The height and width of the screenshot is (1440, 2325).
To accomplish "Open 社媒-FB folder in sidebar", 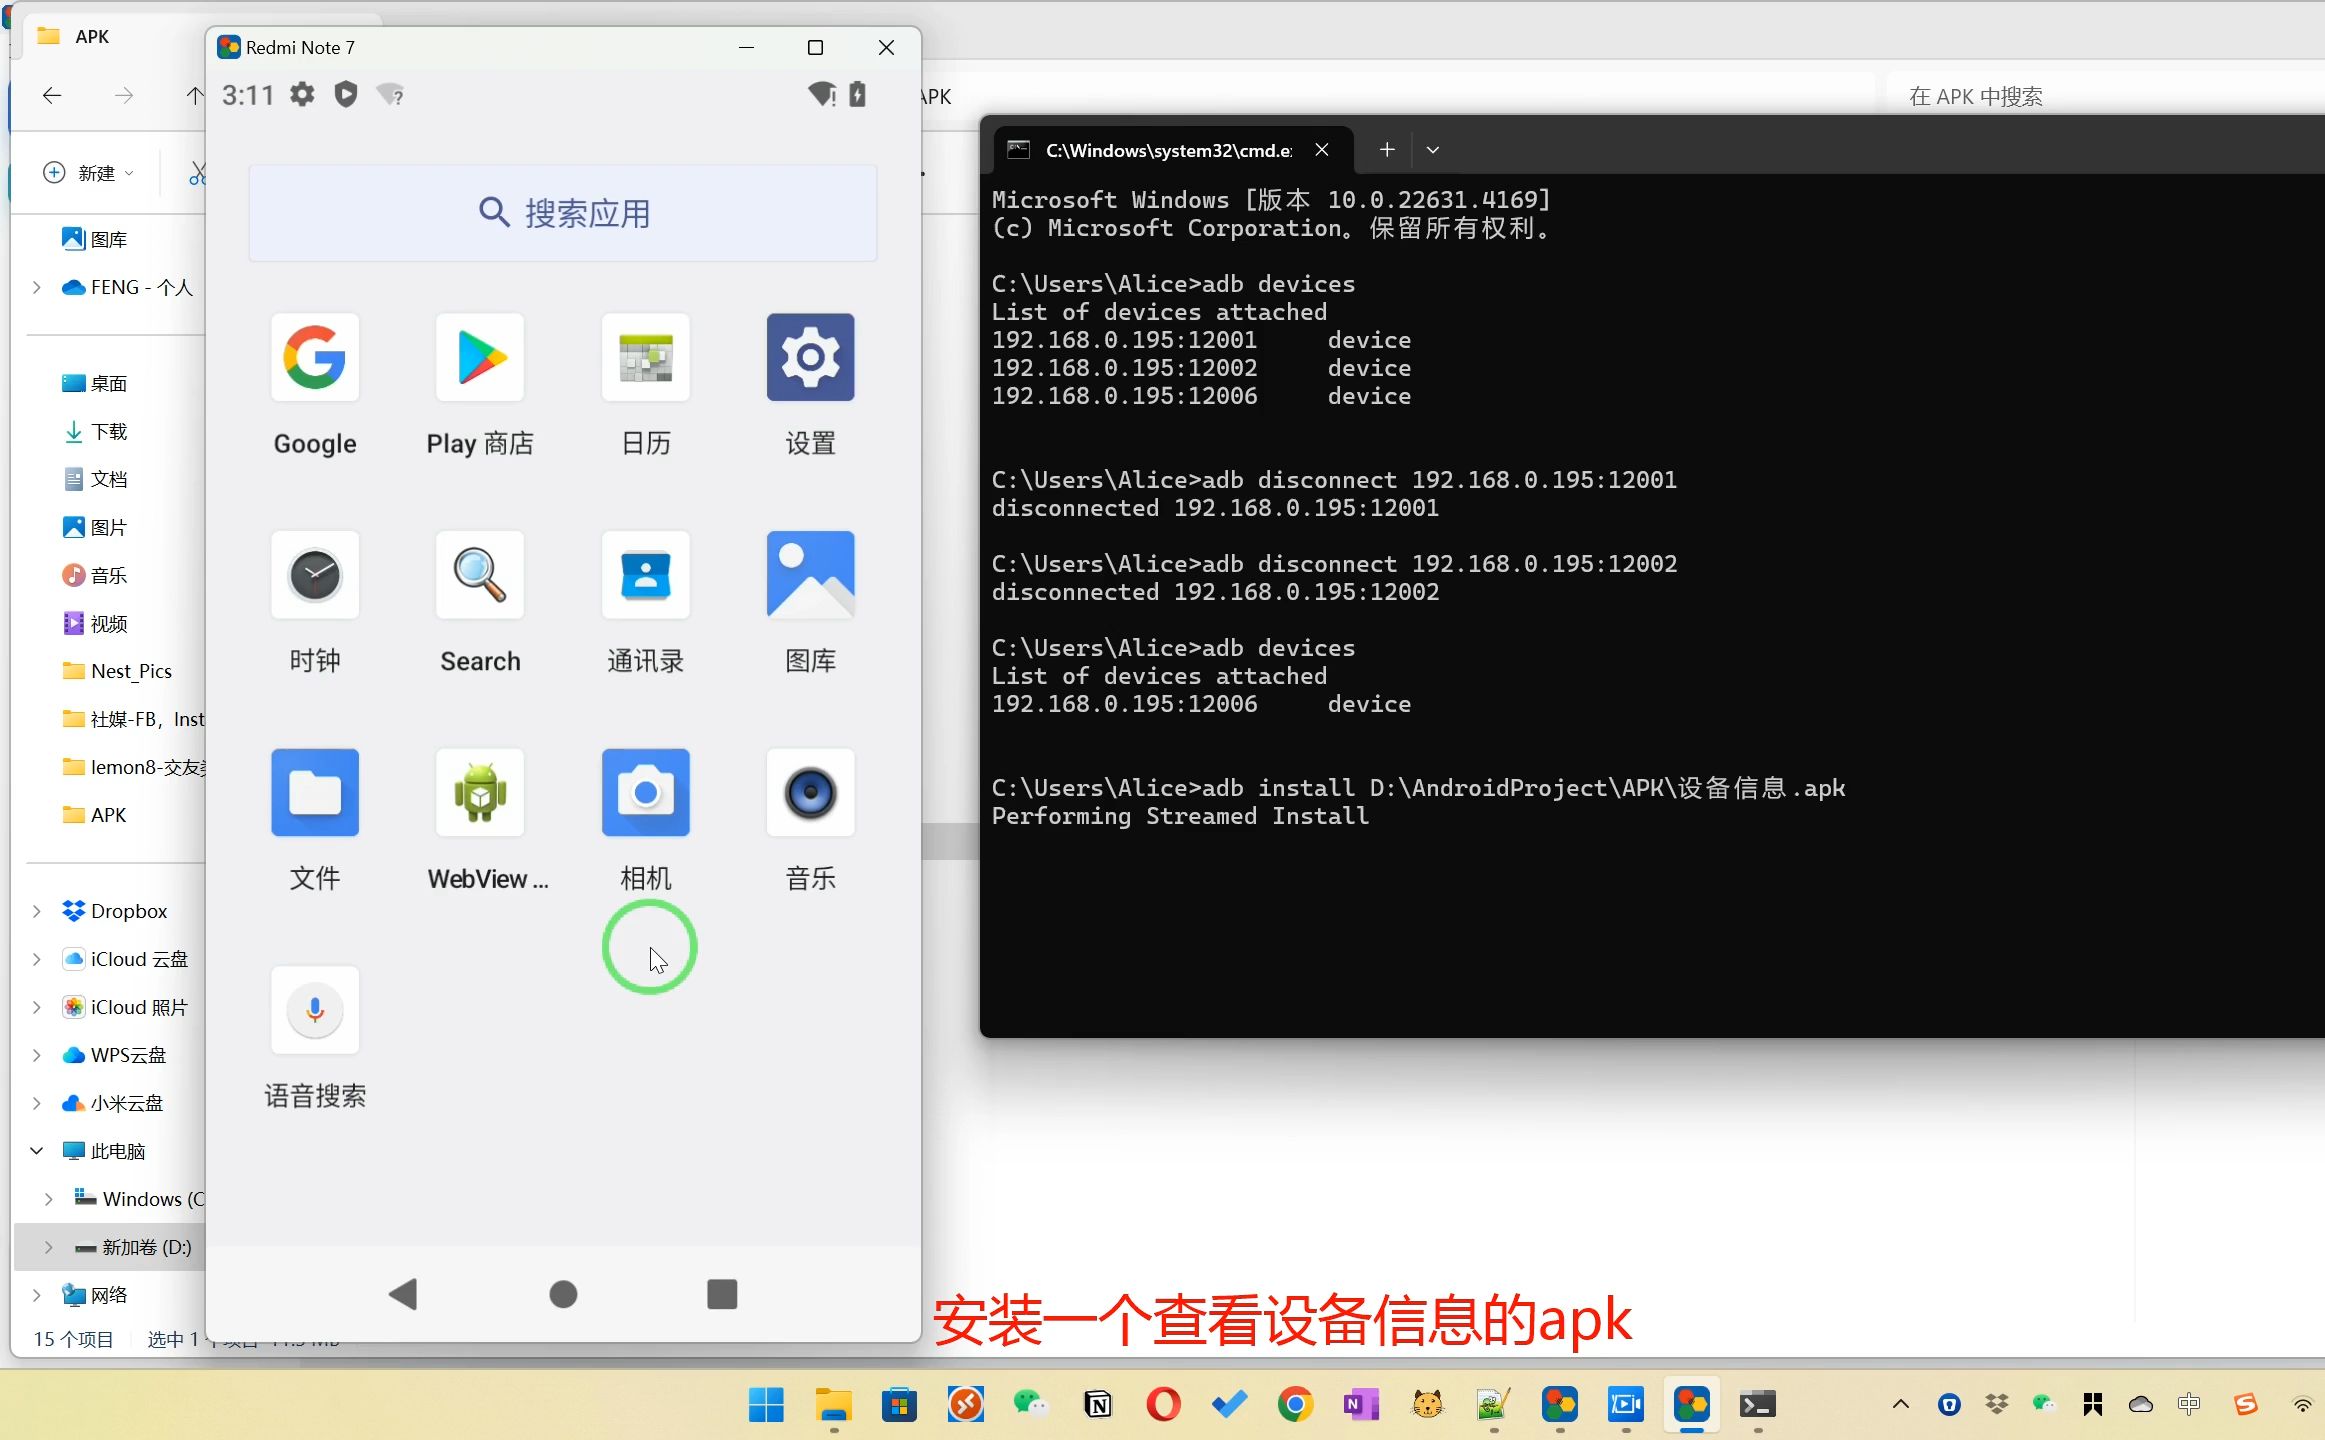I will point(134,719).
